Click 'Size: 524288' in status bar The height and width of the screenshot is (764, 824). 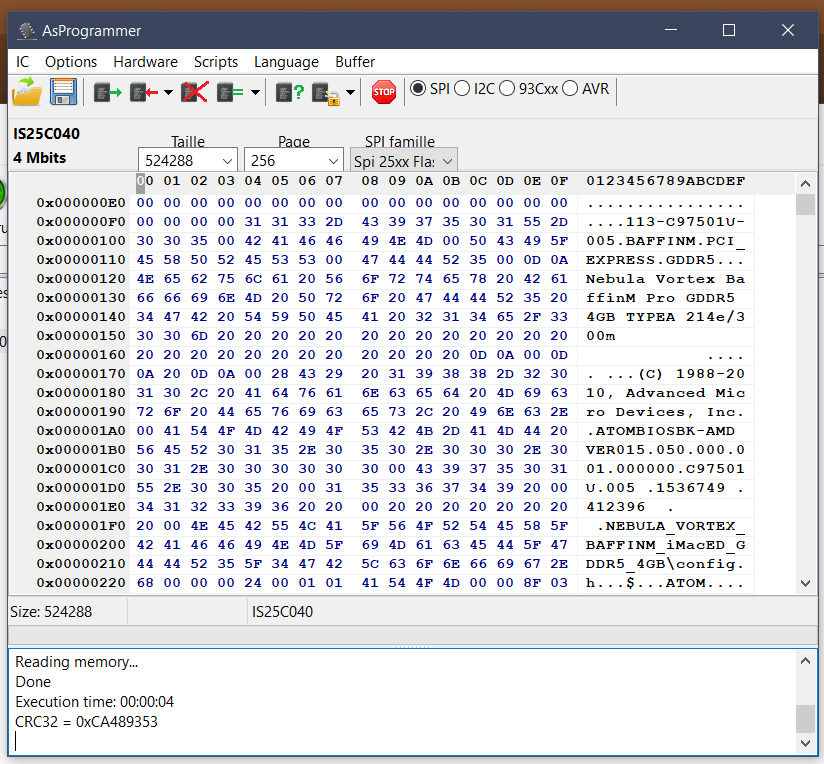click(51, 612)
